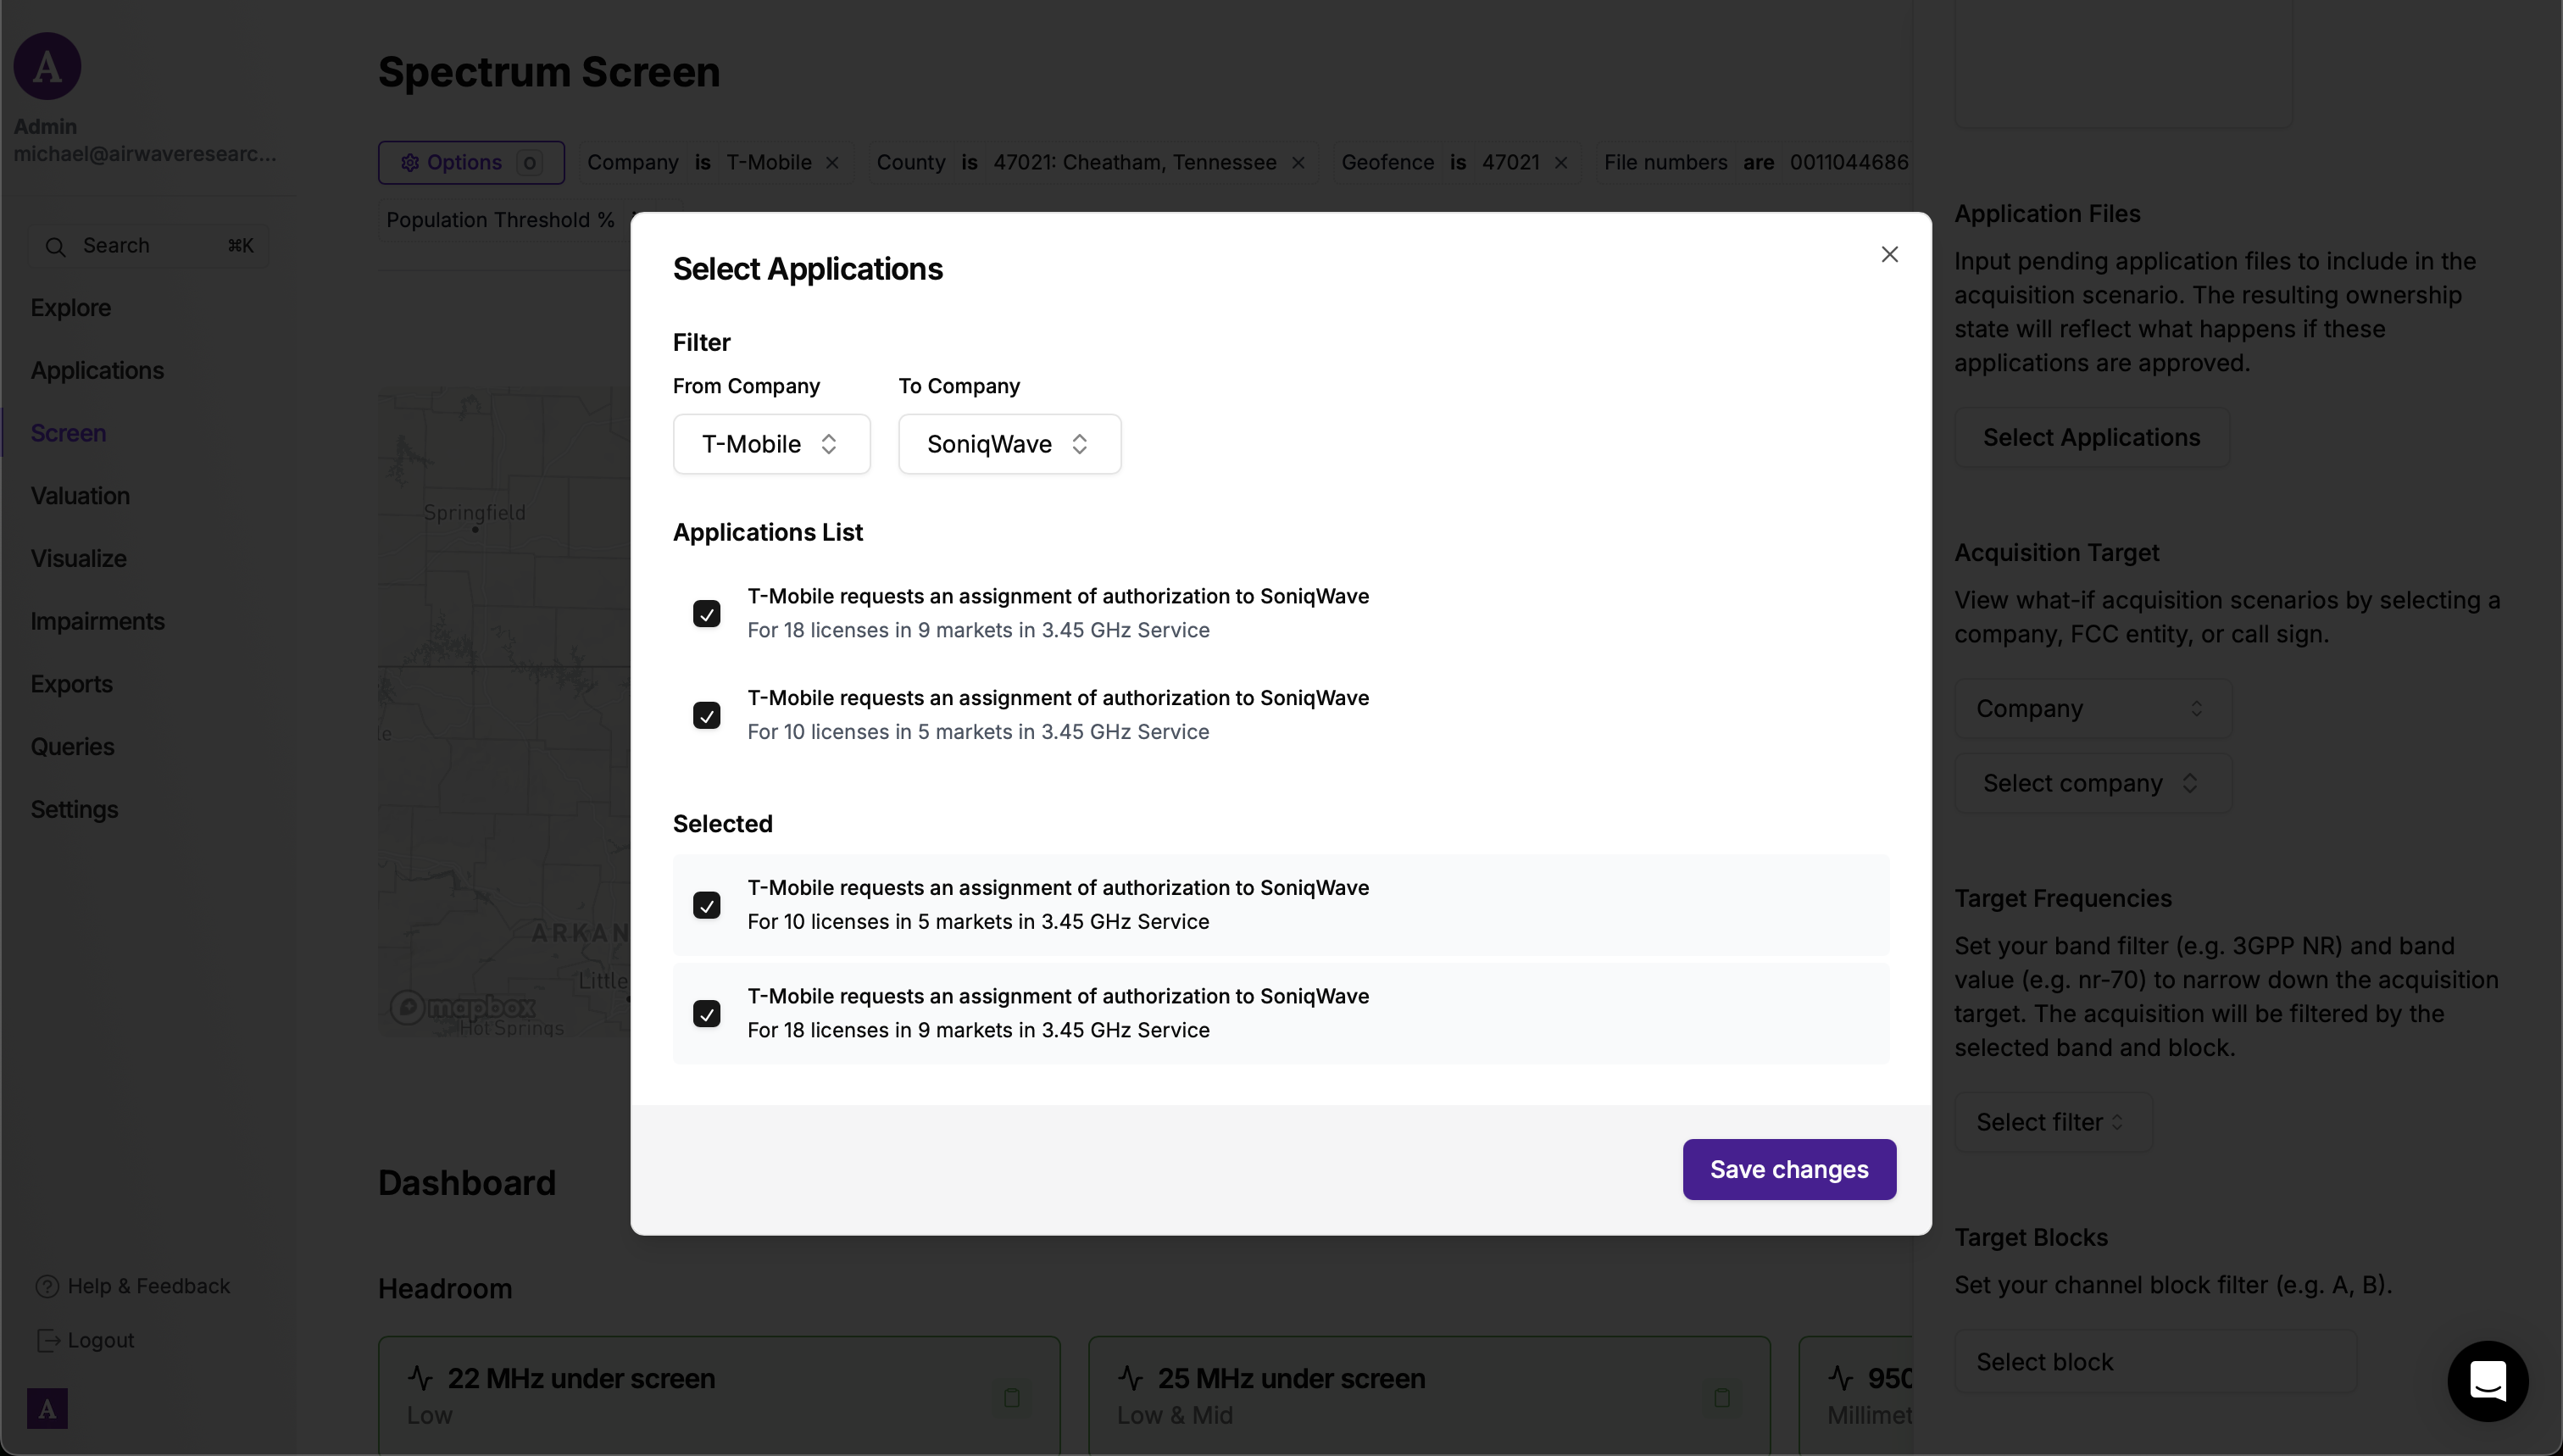Image resolution: width=2563 pixels, height=1456 pixels.
Task: Open the chat bubble in bottom right
Action: click(2488, 1381)
